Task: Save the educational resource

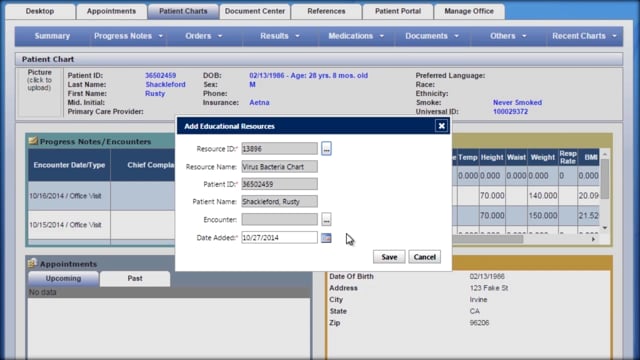Action: (x=389, y=257)
